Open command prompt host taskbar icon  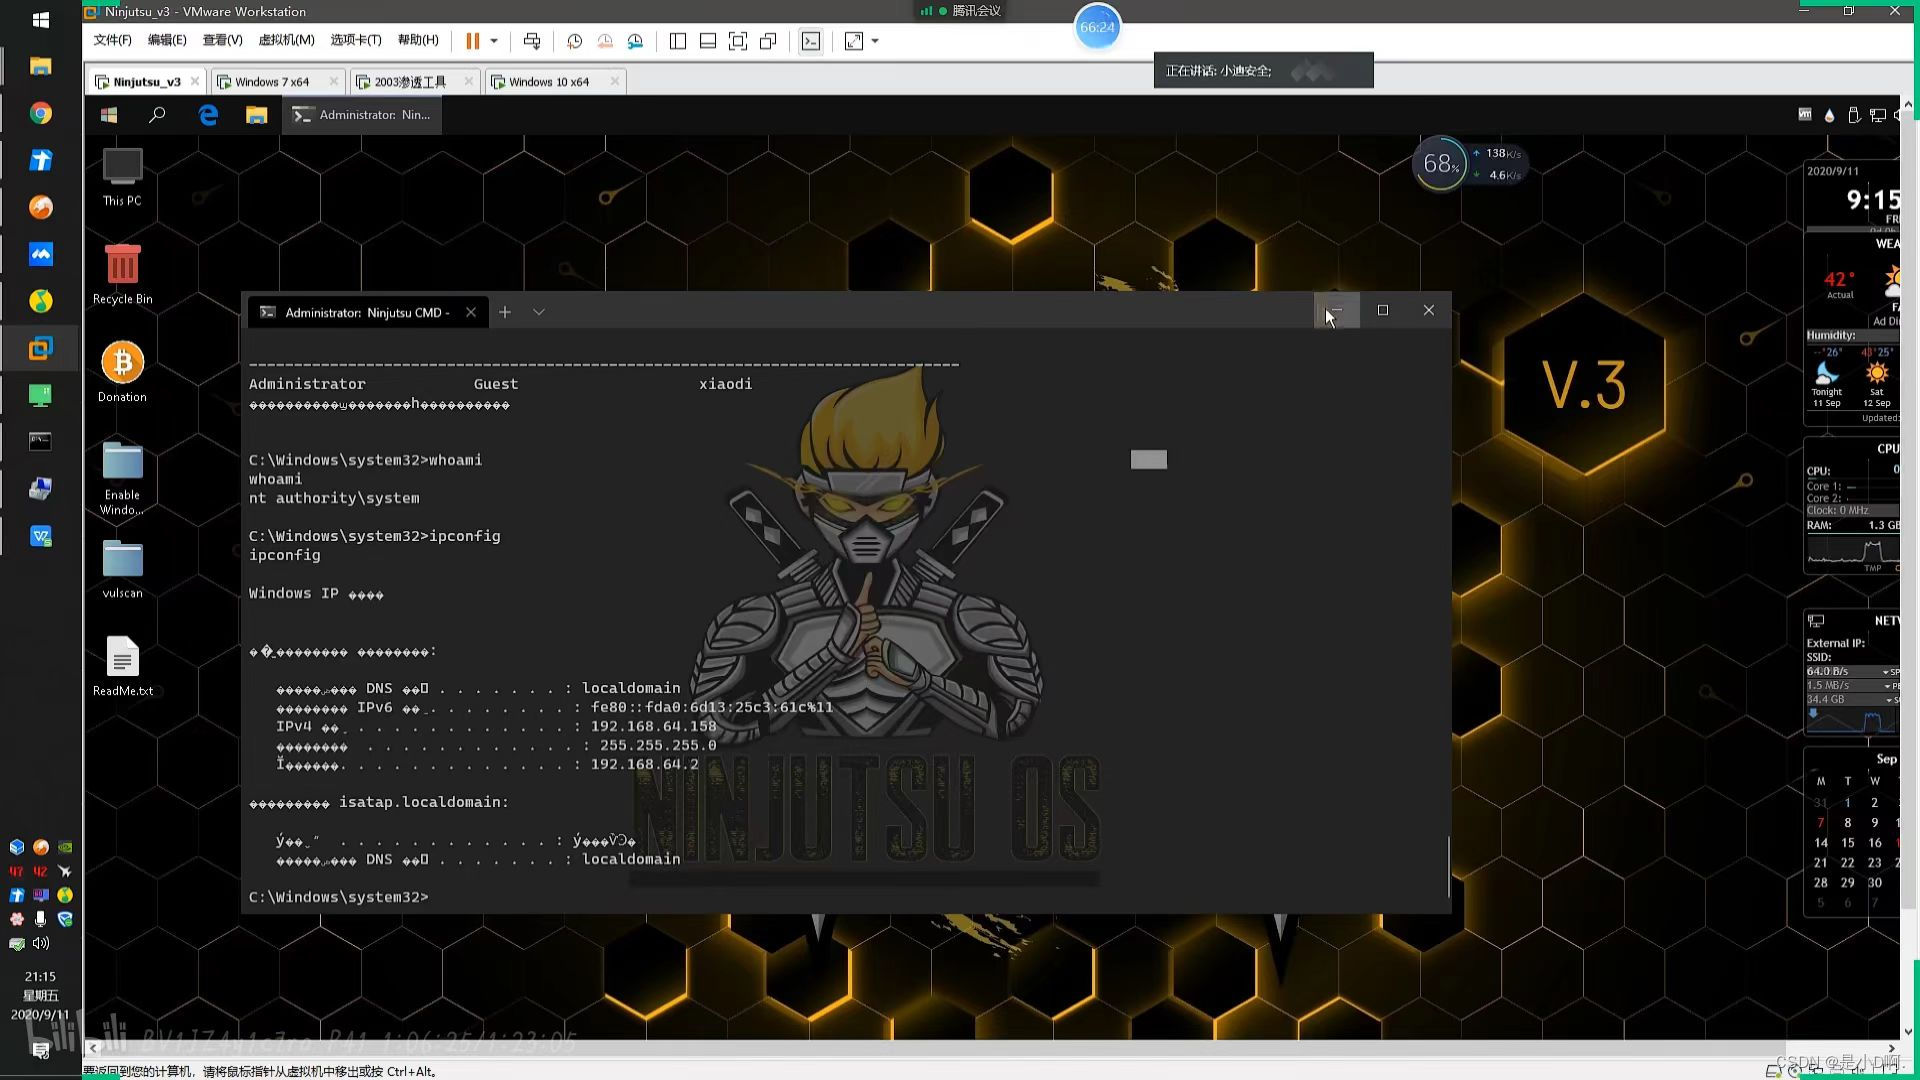(x=40, y=441)
